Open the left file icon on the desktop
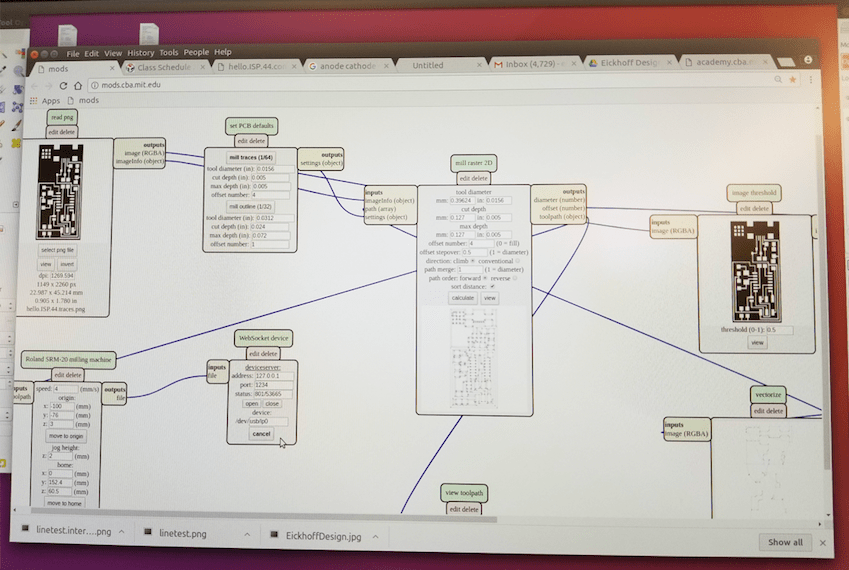Screen dimensions: 849x570 tap(68, 34)
